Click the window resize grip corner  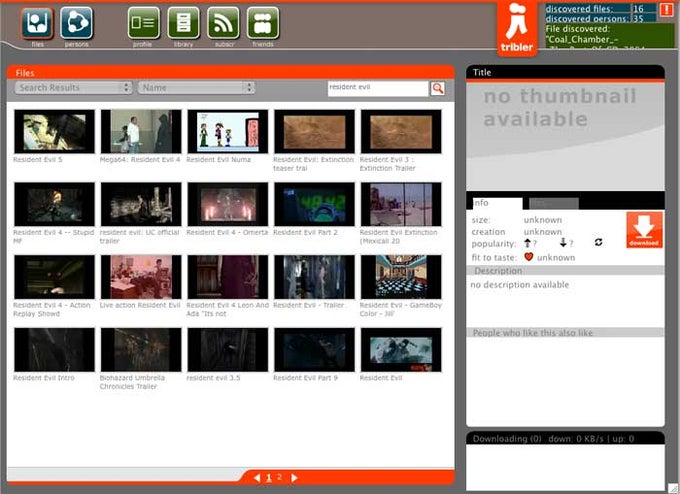(673, 488)
